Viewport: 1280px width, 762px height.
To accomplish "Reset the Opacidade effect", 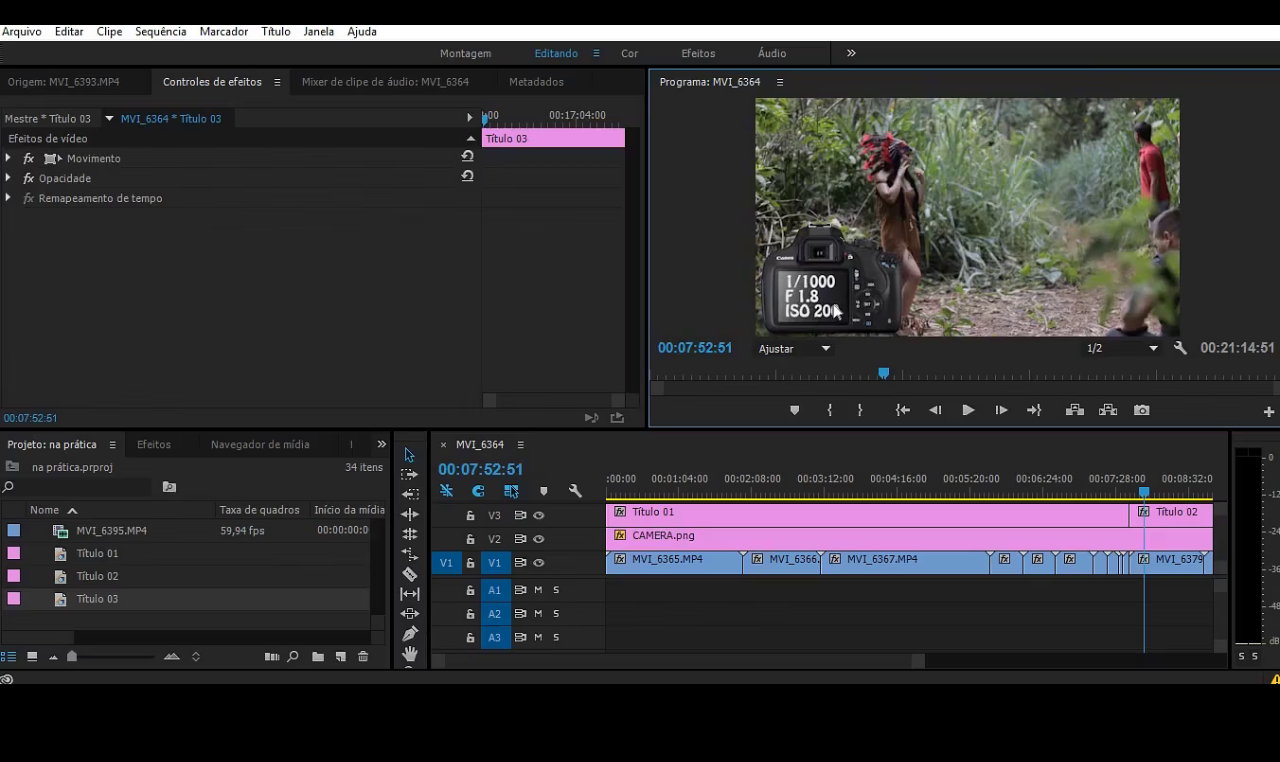I will click(x=467, y=177).
